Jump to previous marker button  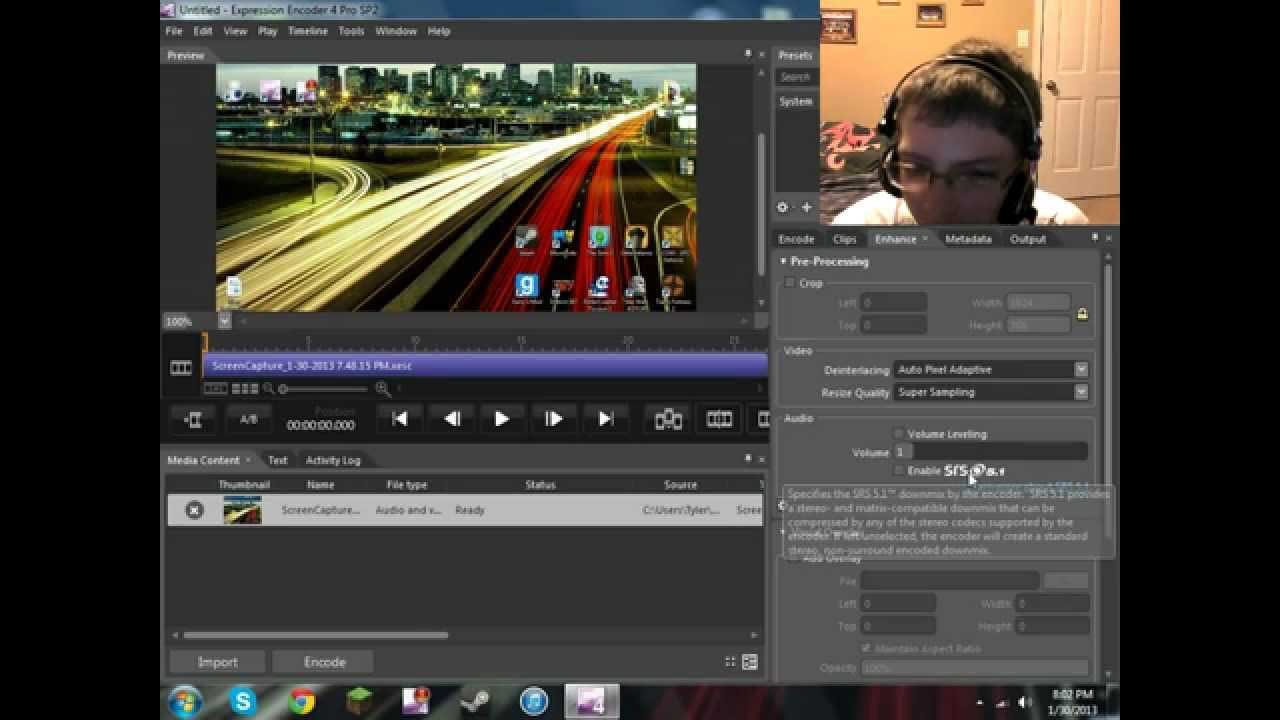point(400,419)
